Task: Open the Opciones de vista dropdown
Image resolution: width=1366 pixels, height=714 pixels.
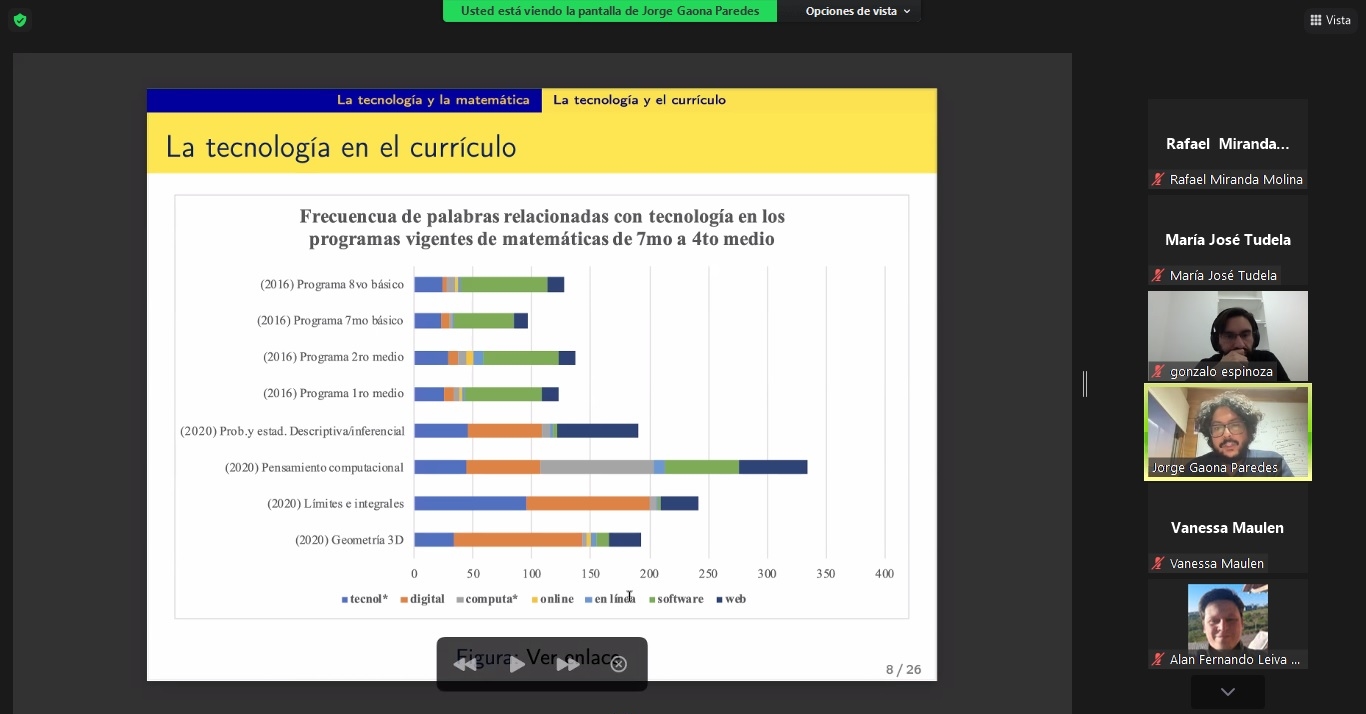Action: pyautogui.click(x=857, y=11)
